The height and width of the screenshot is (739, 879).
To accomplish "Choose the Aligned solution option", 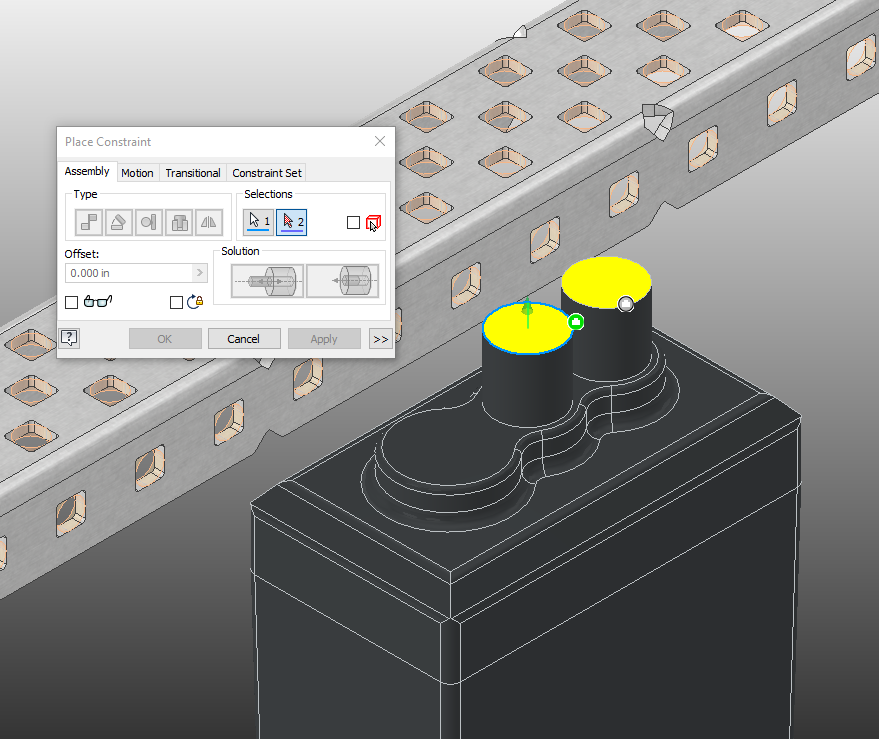I will tap(343, 281).
